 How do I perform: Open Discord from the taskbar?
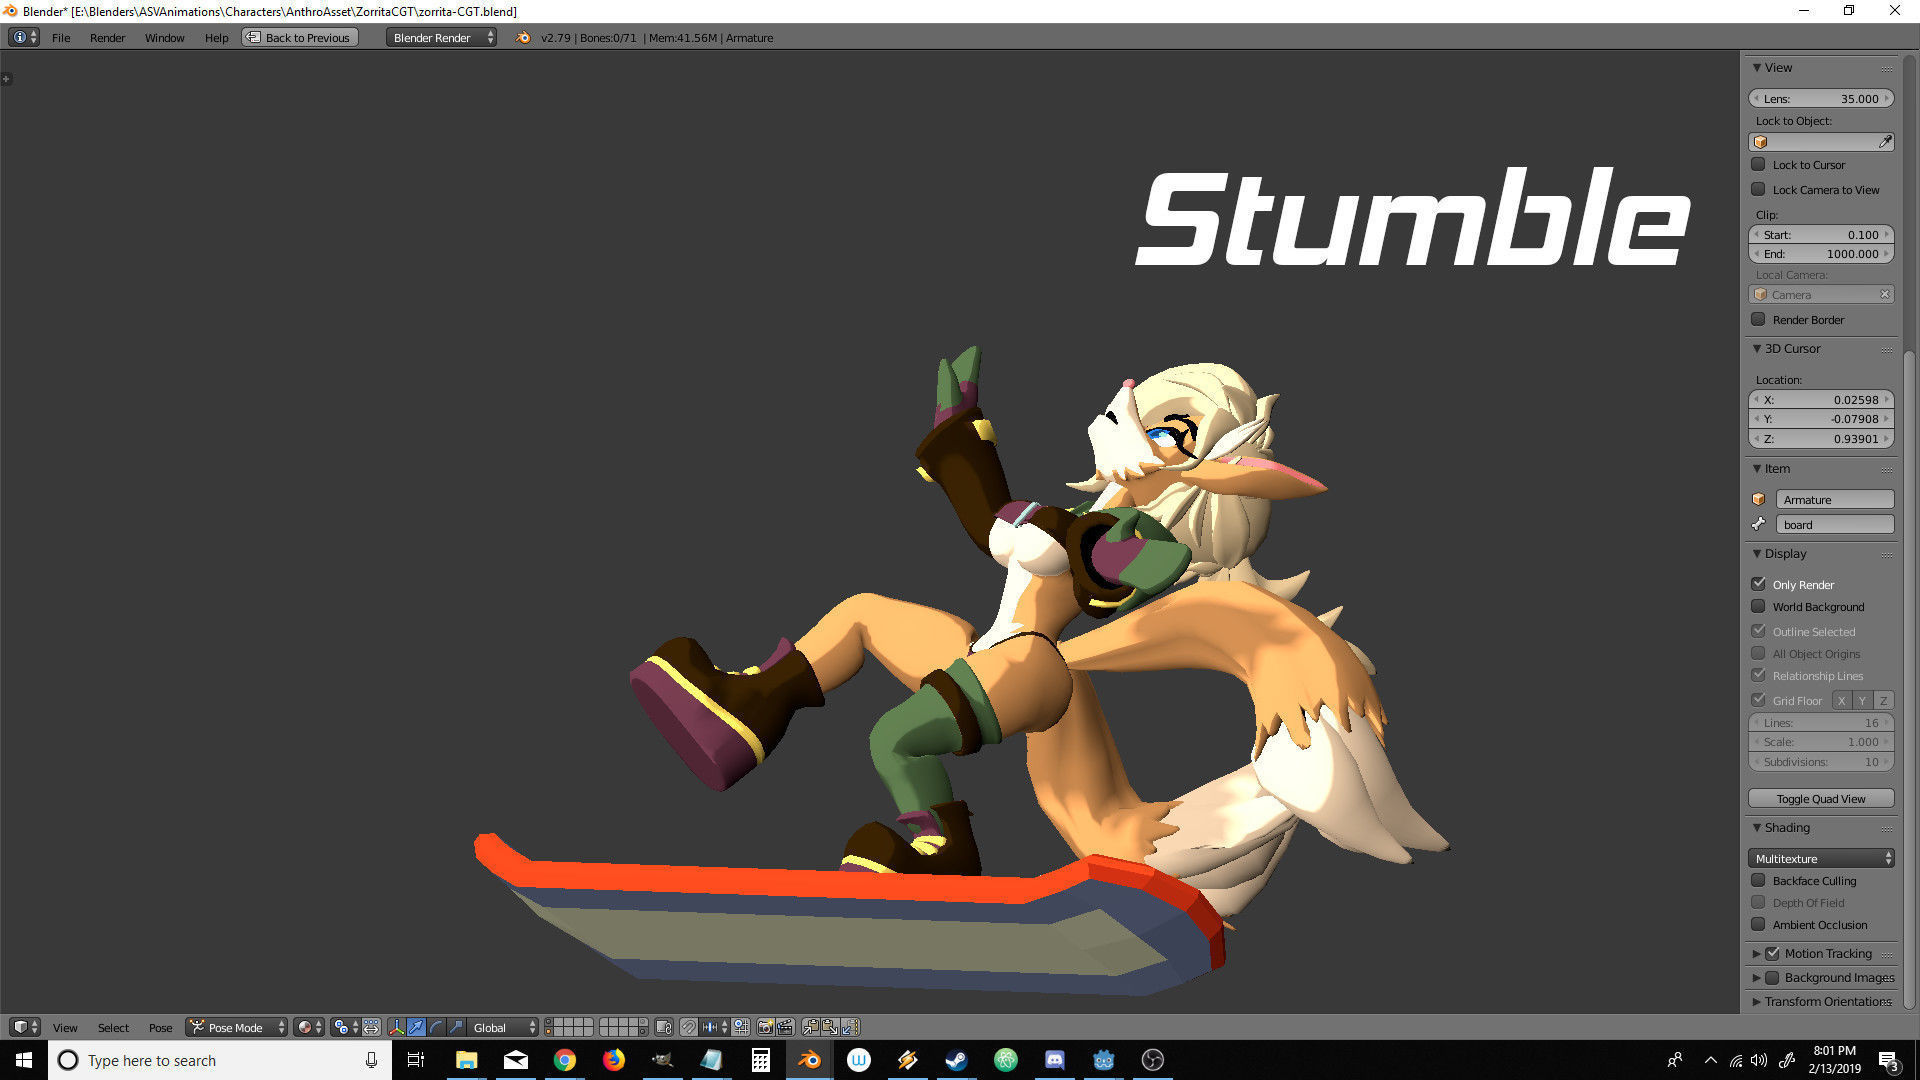coord(1055,1060)
